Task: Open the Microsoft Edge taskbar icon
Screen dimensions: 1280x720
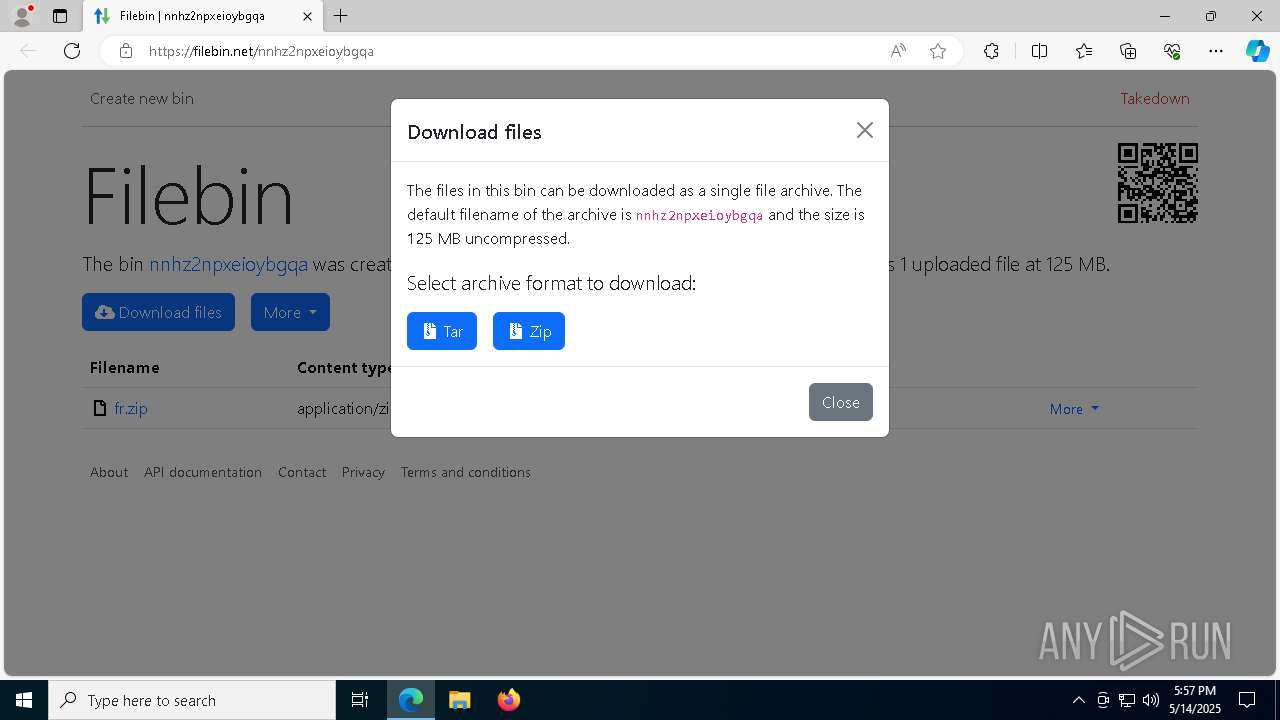Action: point(411,700)
